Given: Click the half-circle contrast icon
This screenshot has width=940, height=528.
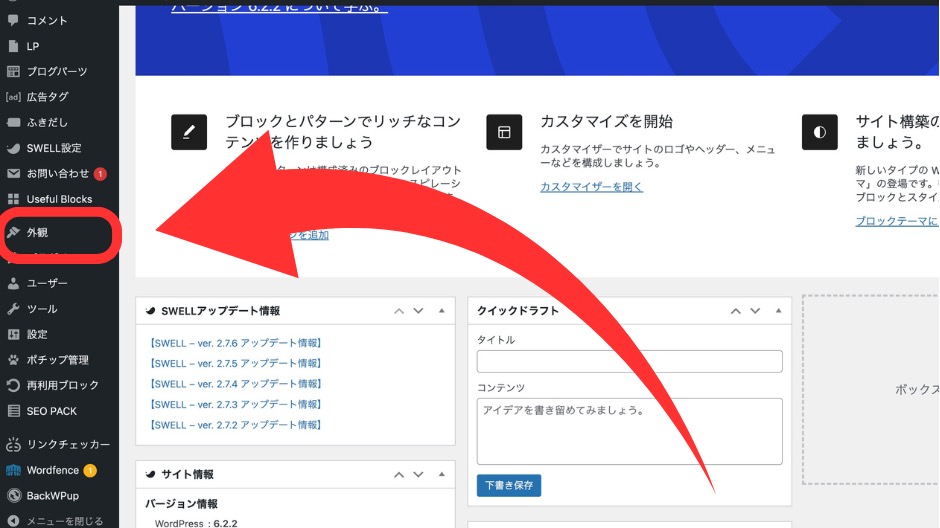Looking at the screenshot, I should (820, 132).
